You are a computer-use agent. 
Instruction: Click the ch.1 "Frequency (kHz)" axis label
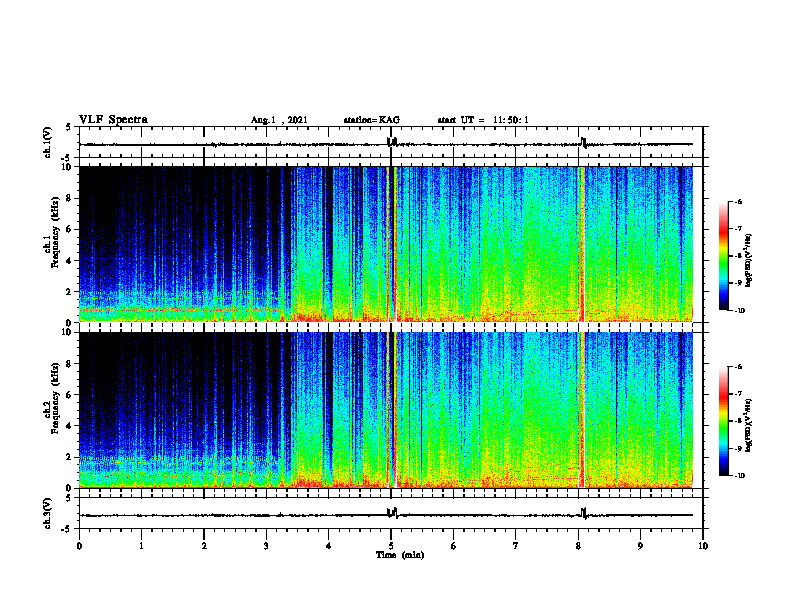56,232
